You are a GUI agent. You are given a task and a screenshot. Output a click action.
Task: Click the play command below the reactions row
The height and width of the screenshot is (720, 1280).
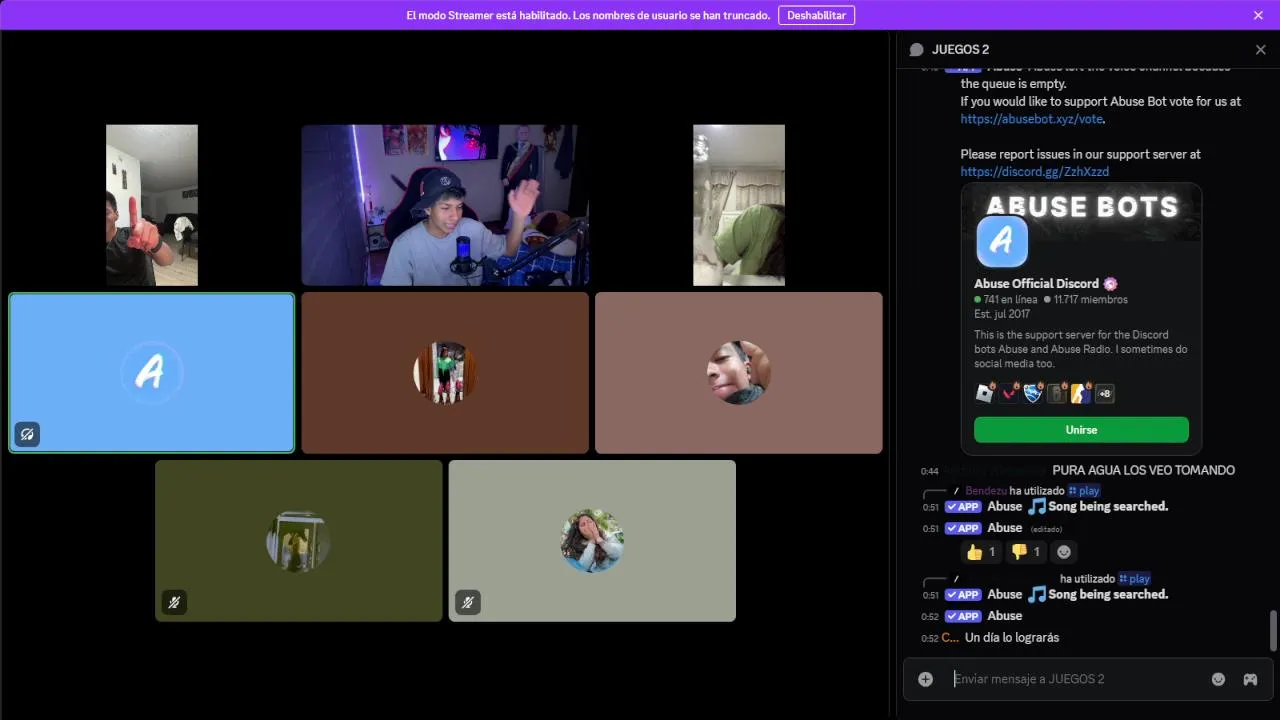[1134, 579]
